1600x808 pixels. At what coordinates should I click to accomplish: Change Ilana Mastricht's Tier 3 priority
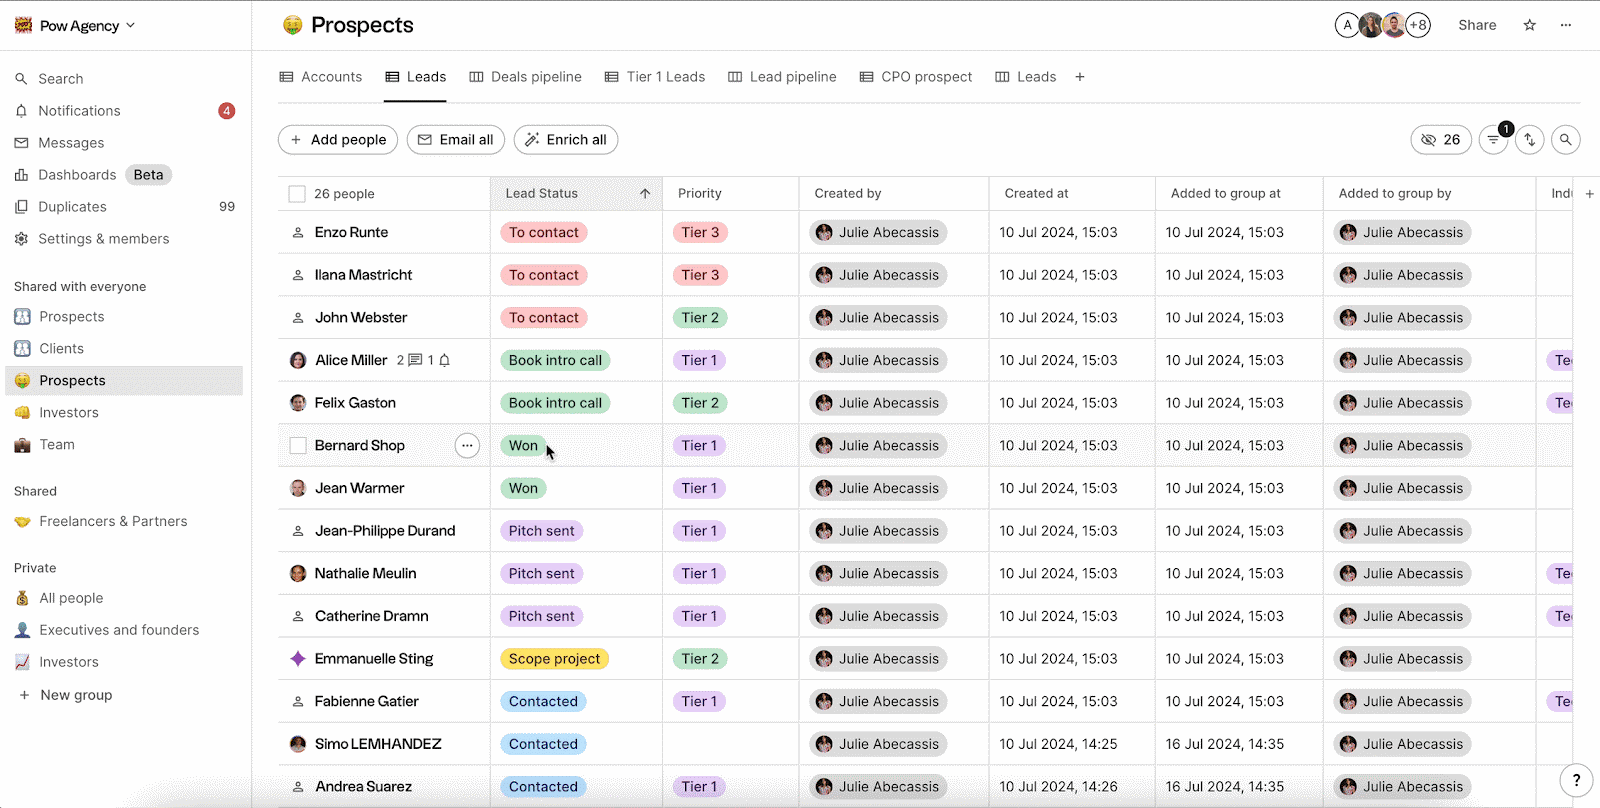click(700, 275)
